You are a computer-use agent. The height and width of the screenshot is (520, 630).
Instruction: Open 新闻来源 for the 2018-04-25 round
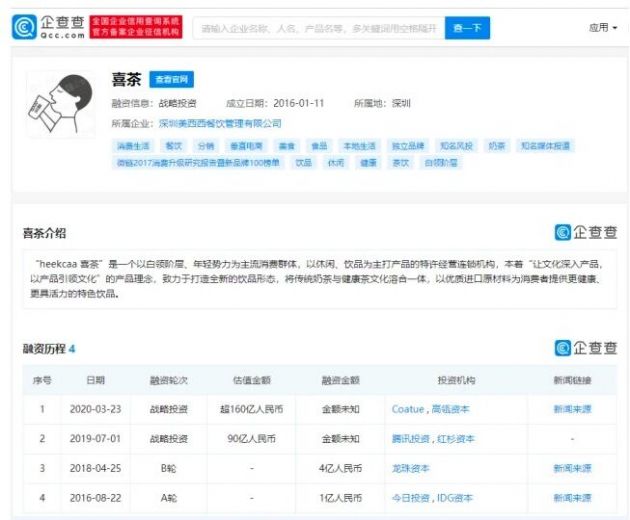[x=573, y=469]
